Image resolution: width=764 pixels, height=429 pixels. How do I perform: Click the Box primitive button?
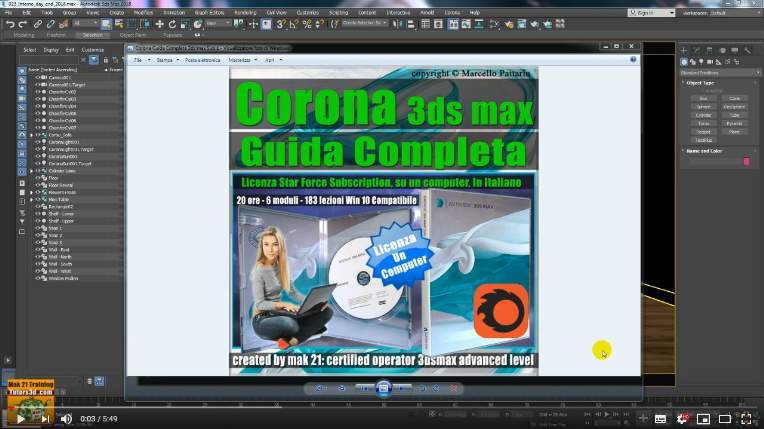coord(704,98)
